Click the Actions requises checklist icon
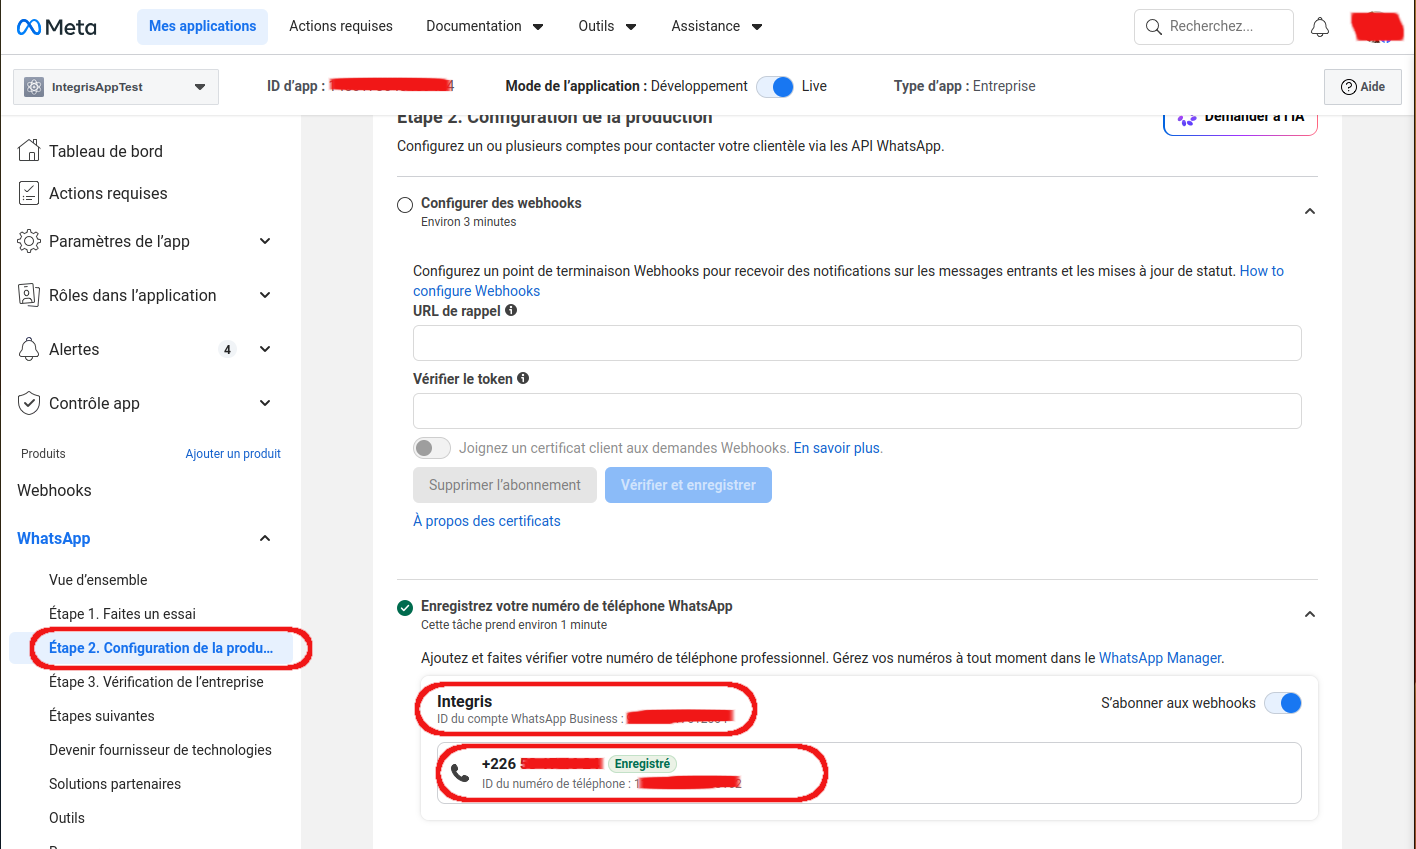 pyautogui.click(x=29, y=193)
